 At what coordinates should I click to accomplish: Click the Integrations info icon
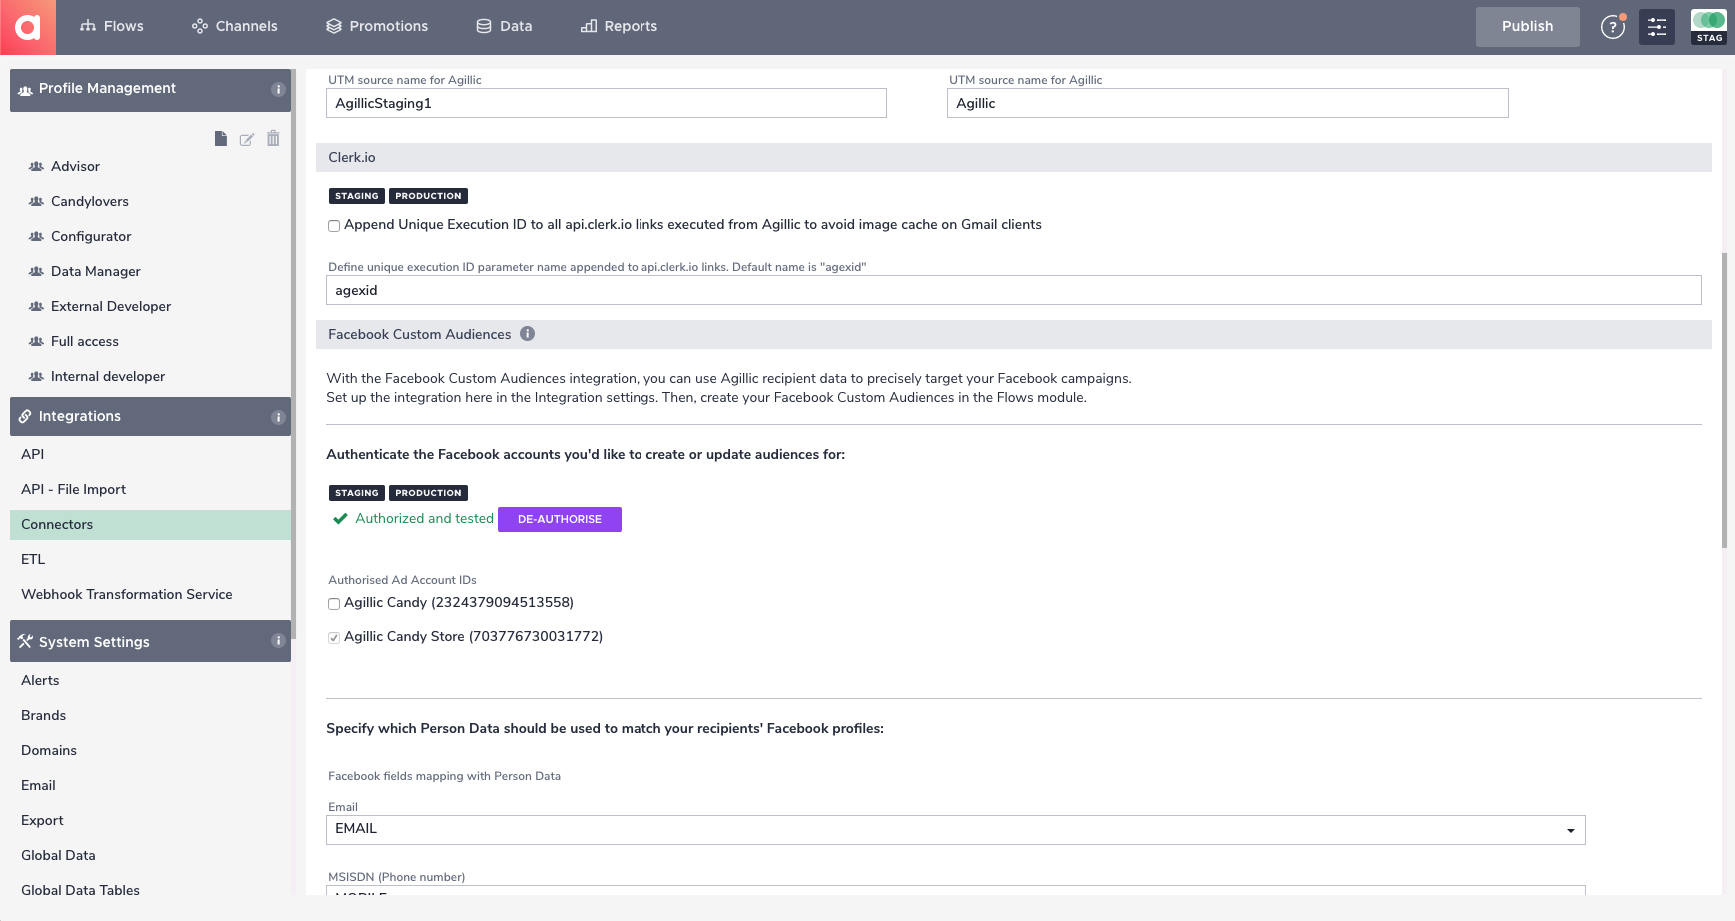(x=278, y=417)
